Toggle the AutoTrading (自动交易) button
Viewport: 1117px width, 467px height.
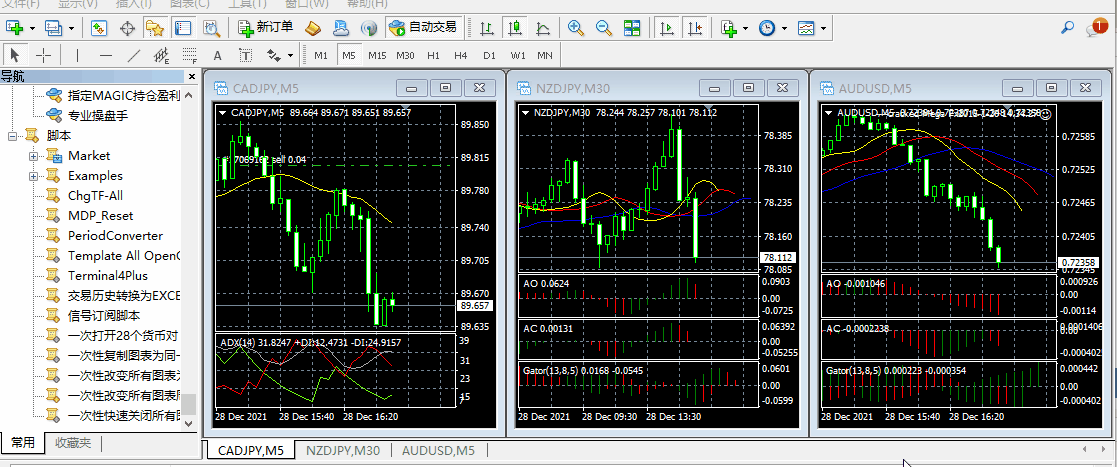pos(423,27)
